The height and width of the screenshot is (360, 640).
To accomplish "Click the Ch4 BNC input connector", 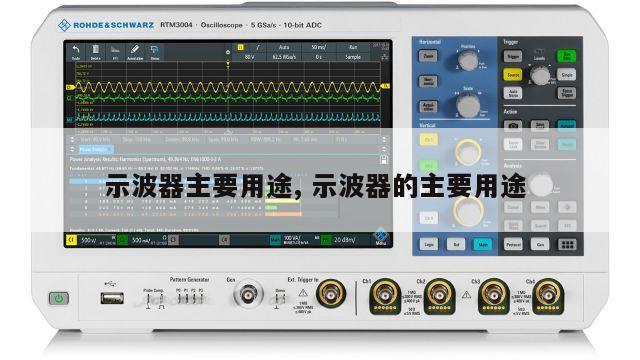I will (548, 296).
